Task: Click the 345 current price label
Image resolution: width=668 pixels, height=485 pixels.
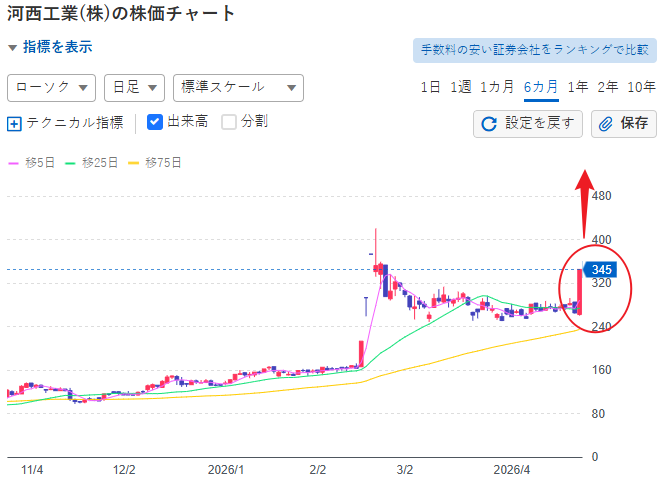Action: tap(601, 270)
